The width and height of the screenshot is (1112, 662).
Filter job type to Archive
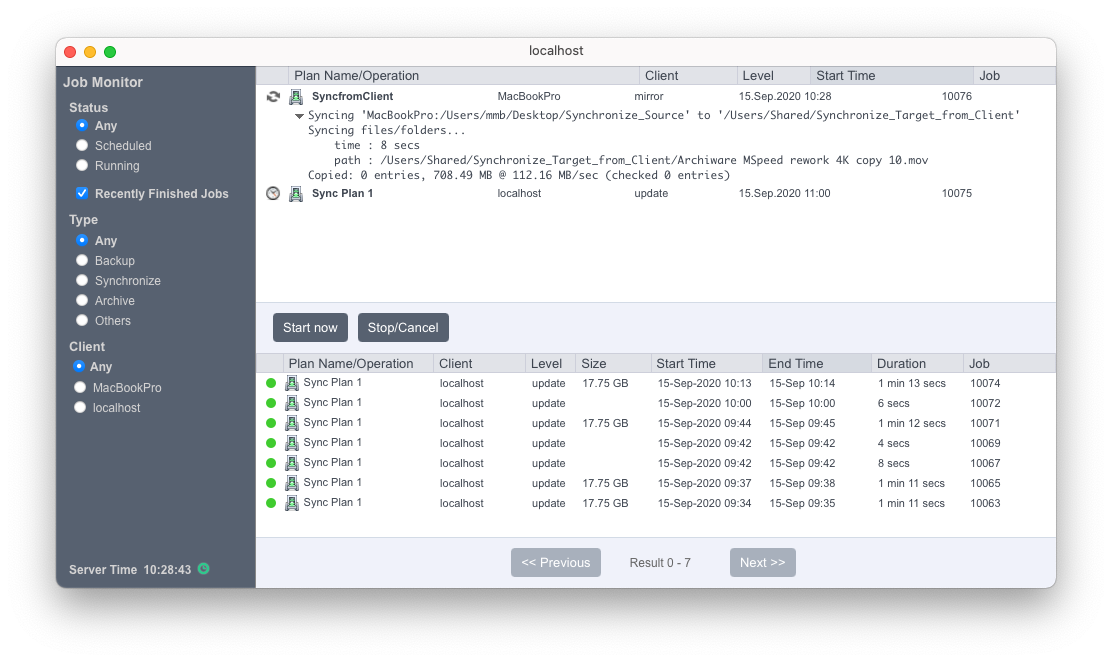(x=82, y=300)
